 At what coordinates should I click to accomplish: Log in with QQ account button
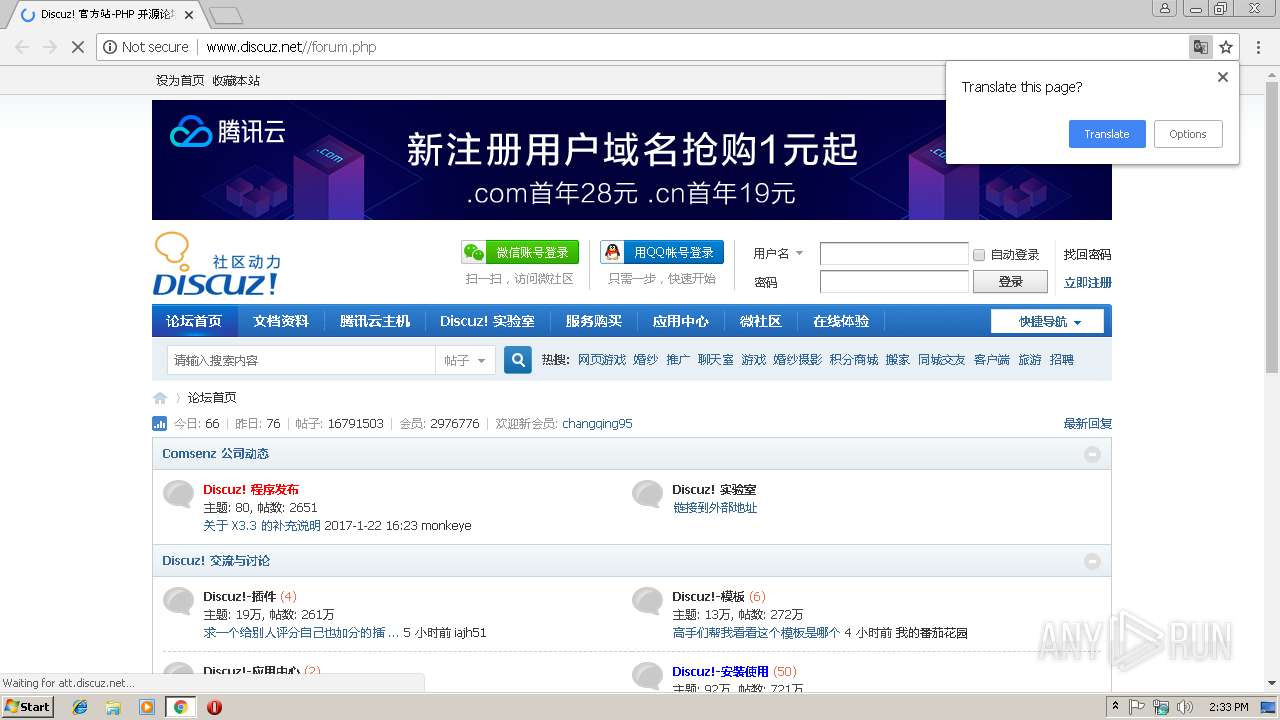(x=662, y=252)
